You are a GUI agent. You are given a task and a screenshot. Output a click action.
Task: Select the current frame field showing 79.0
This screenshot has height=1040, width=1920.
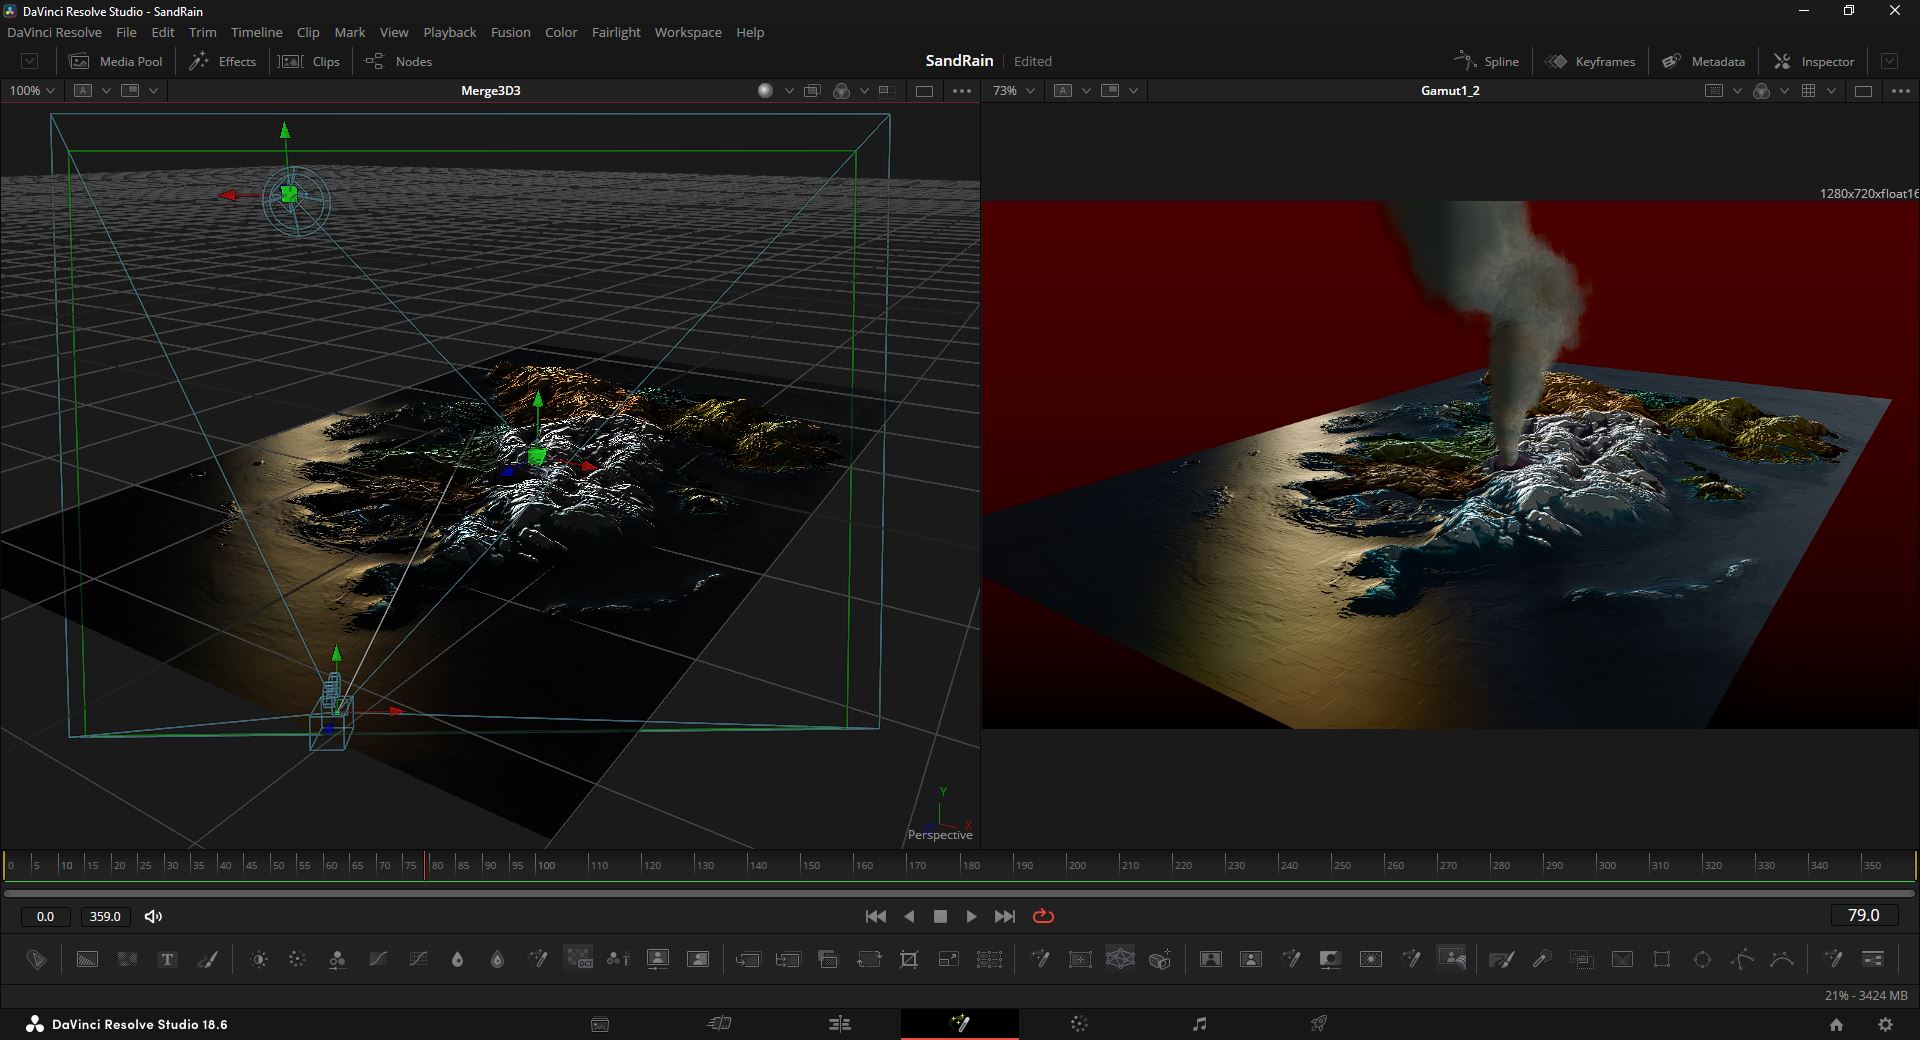click(1863, 915)
